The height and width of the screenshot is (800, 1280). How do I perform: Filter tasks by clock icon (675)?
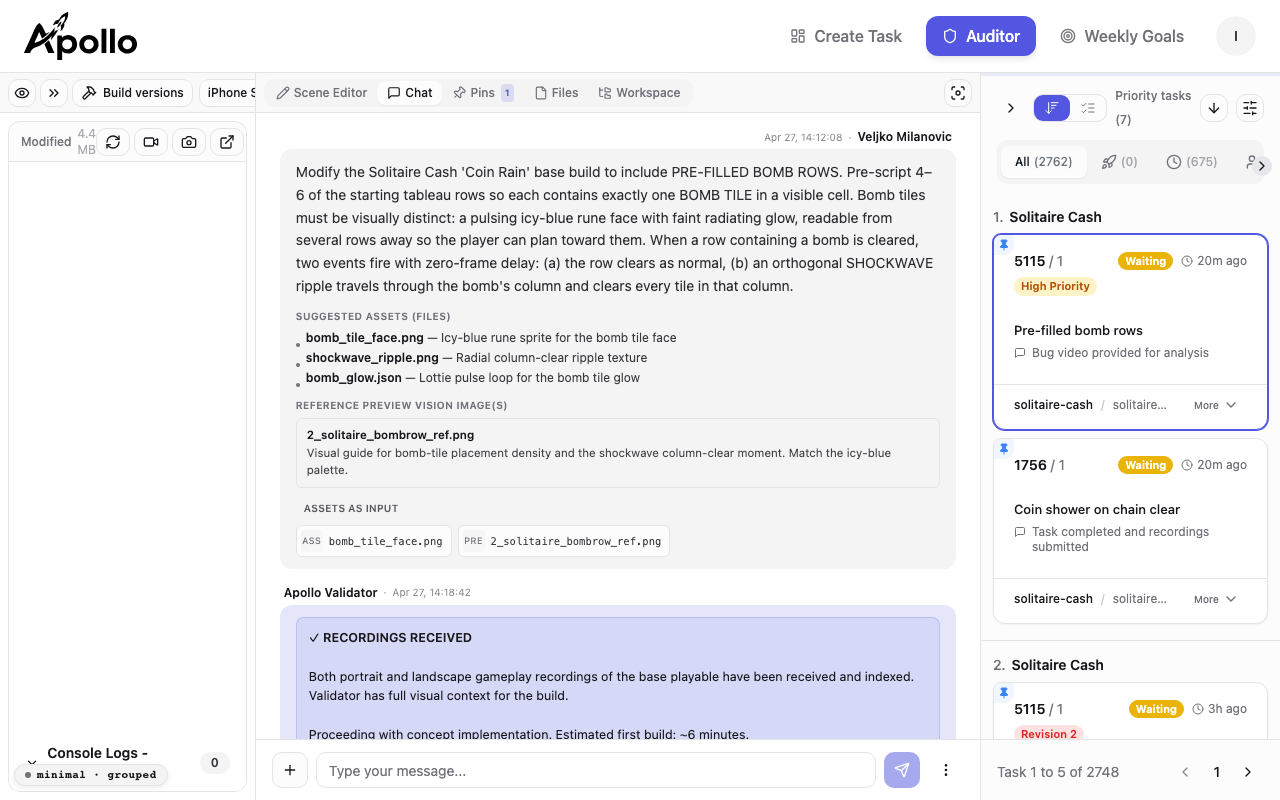coord(1192,162)
